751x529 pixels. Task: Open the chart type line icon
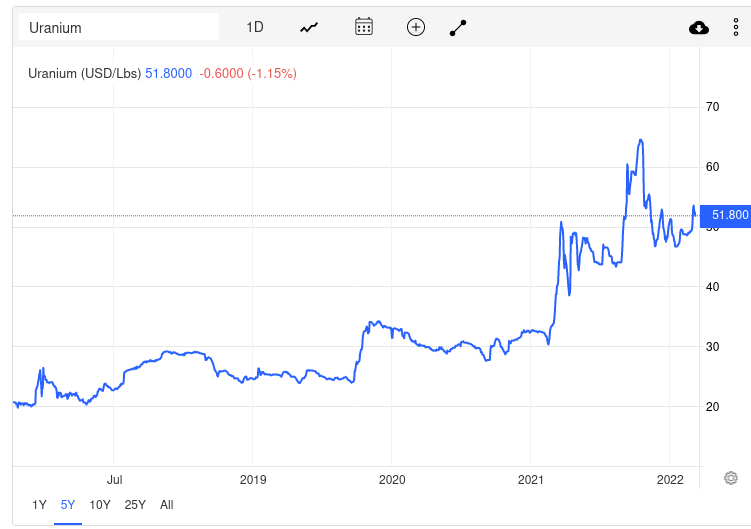309,27
